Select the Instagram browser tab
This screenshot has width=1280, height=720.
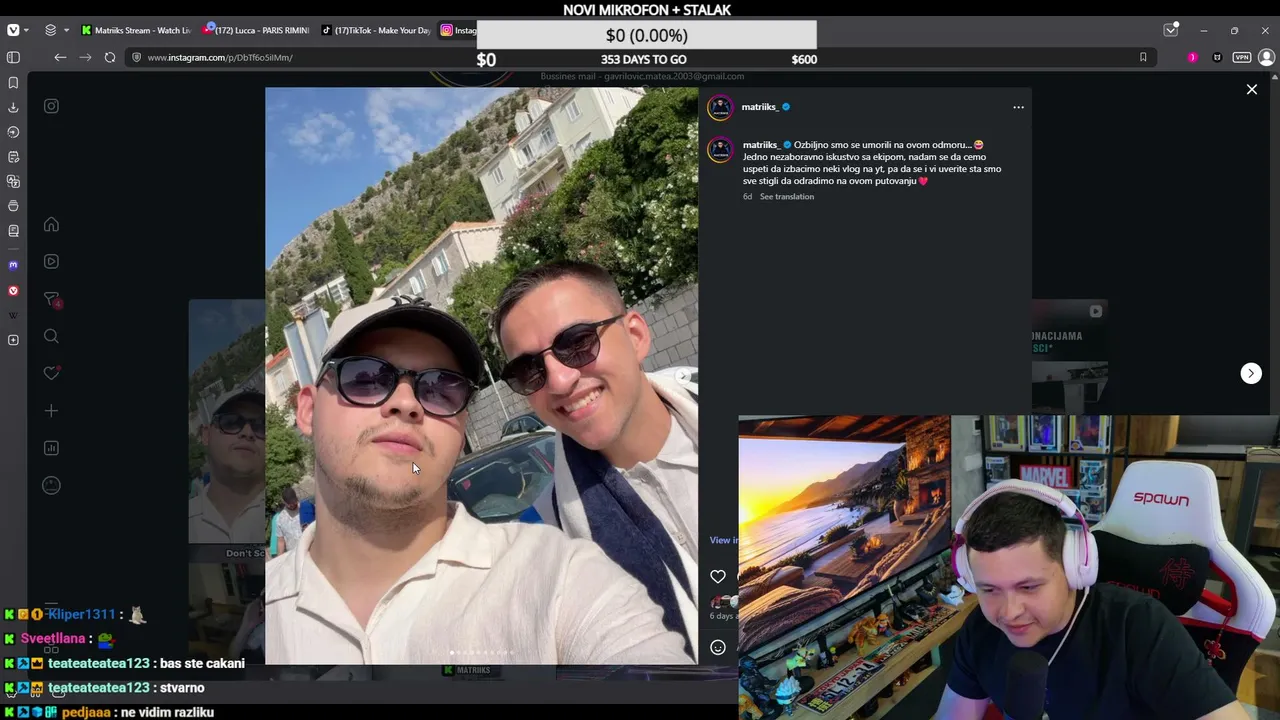pos(458,30)
